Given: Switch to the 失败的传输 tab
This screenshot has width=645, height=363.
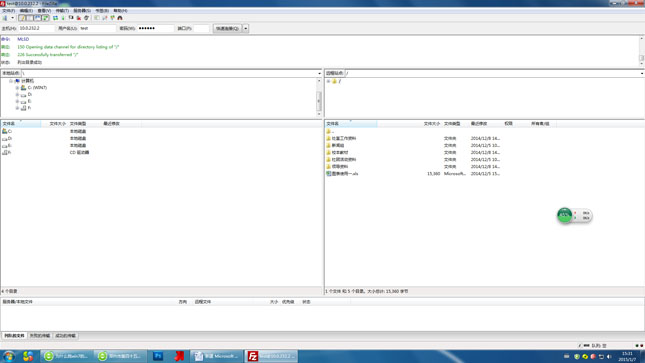Looking at the screenshot, I should [40, 336].
